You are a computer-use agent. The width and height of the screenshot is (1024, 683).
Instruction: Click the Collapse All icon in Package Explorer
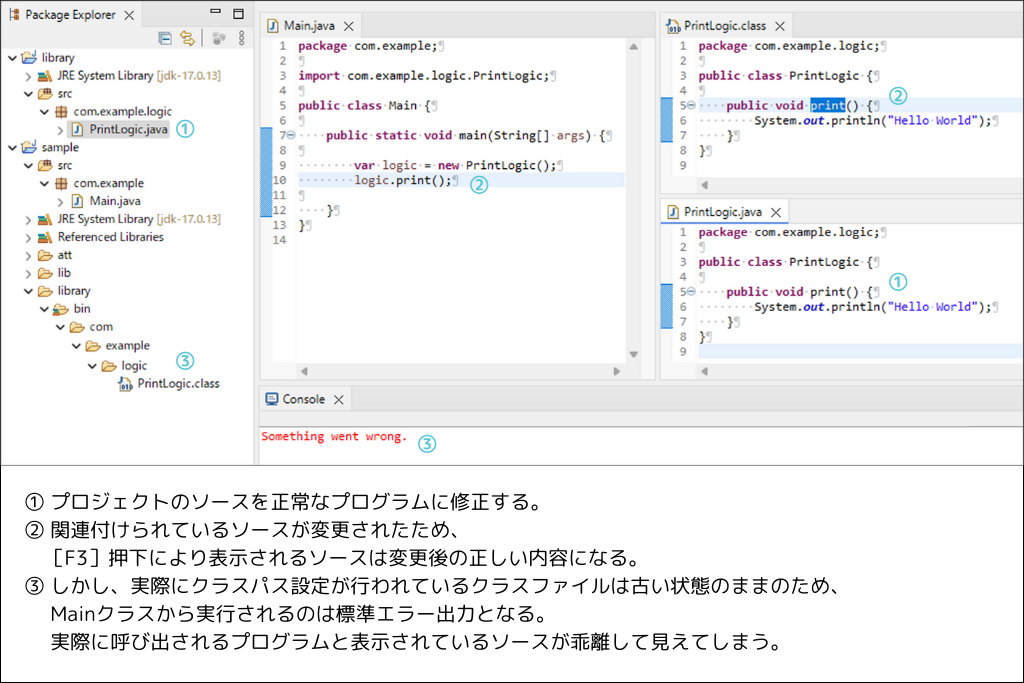[x=165, y=39]
